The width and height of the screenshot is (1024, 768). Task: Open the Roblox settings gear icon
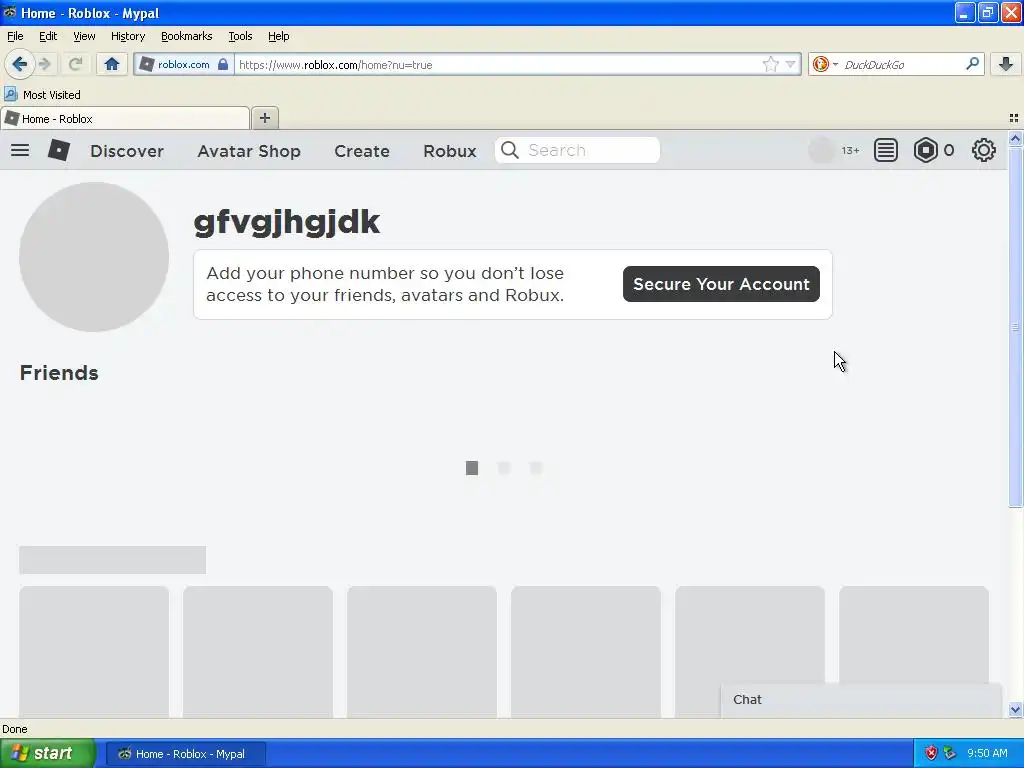click(x=984, y=150)
